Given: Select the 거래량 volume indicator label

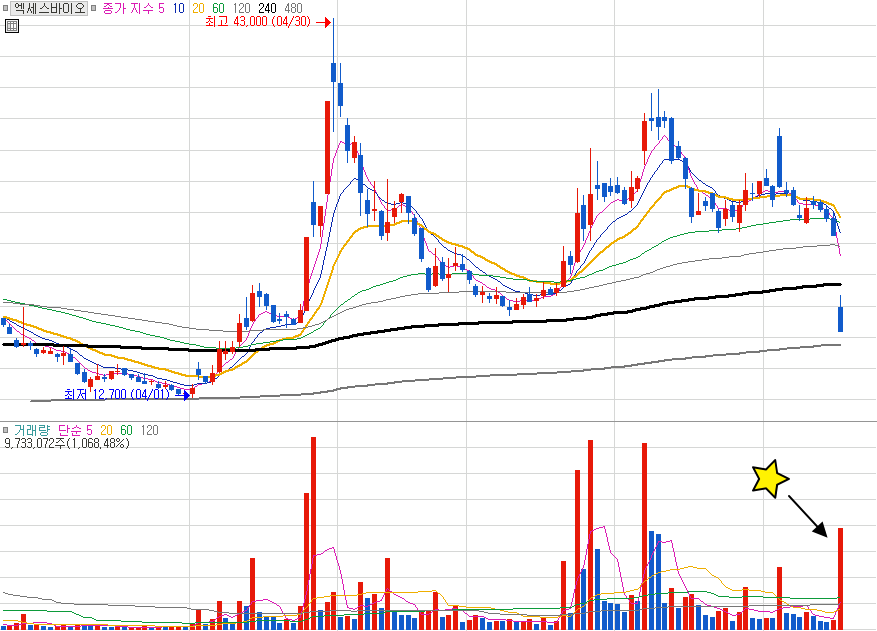Looking at the screenshot, I should pyautogui.click(x=32, y=430).
